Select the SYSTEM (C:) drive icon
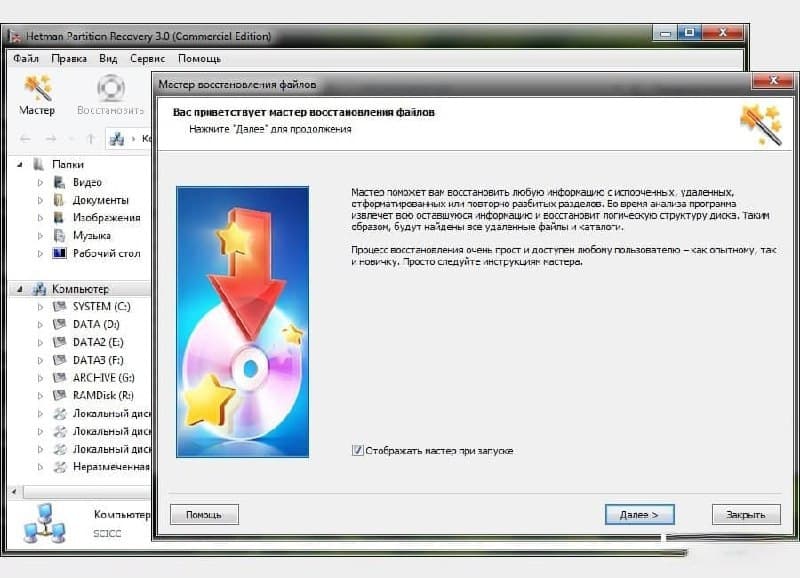Image resolution: width=800 pixels, height=578 pixels. [59, 307]
